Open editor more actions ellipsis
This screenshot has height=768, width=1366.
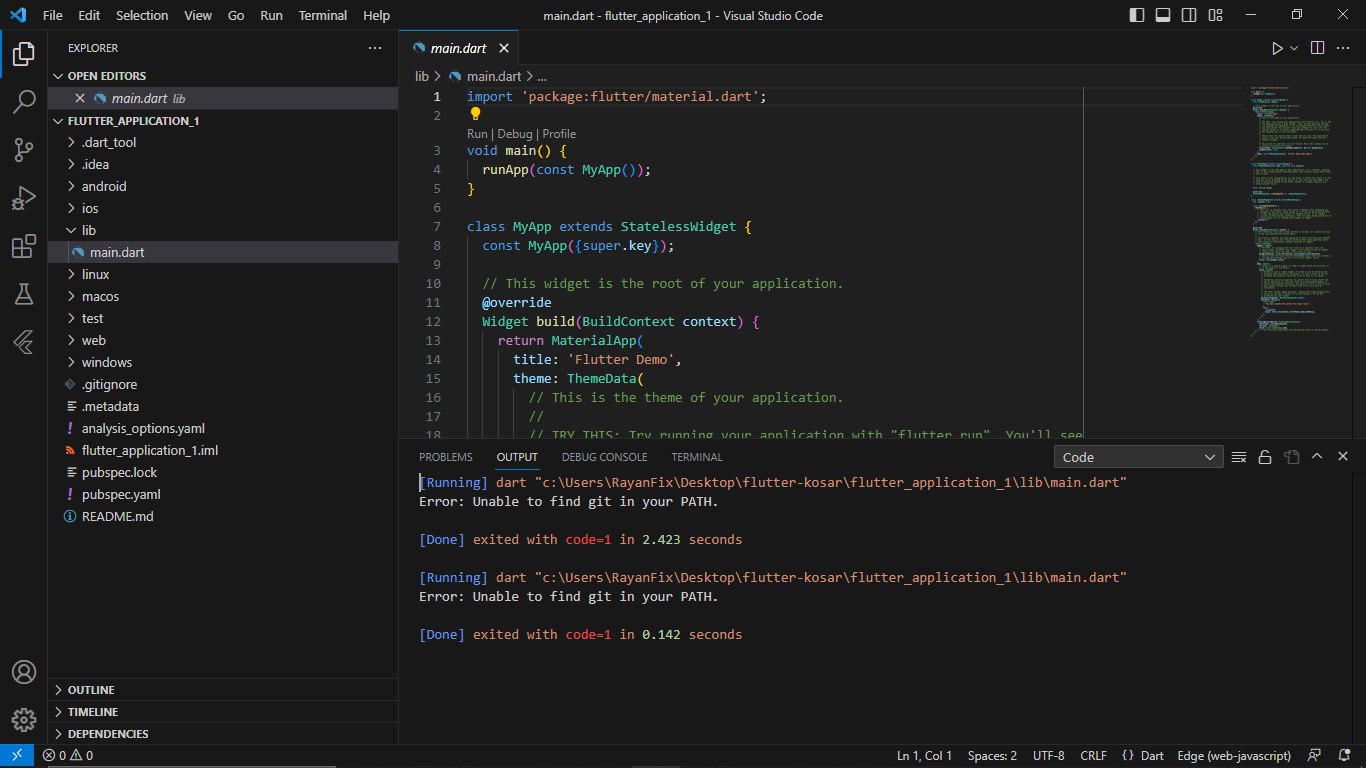(x=1343, y=48)
